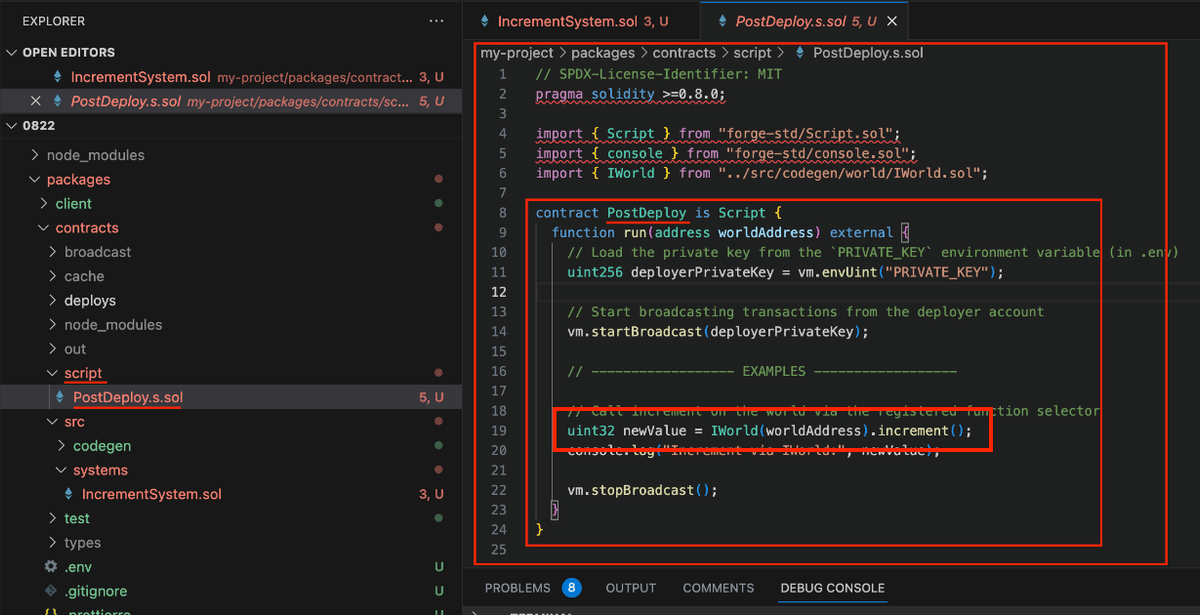Click the gear icon next to .env
The image size is (1200, 615).
51,567
